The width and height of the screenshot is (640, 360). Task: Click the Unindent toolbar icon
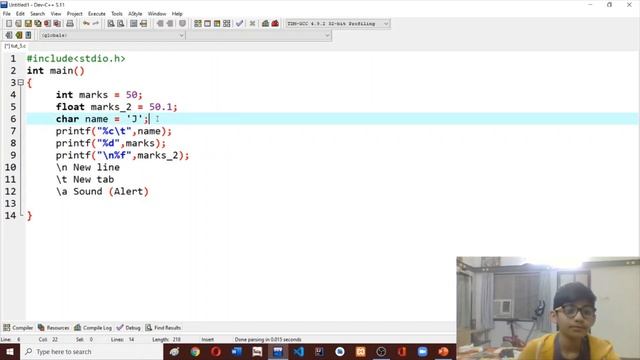point(170,24)
